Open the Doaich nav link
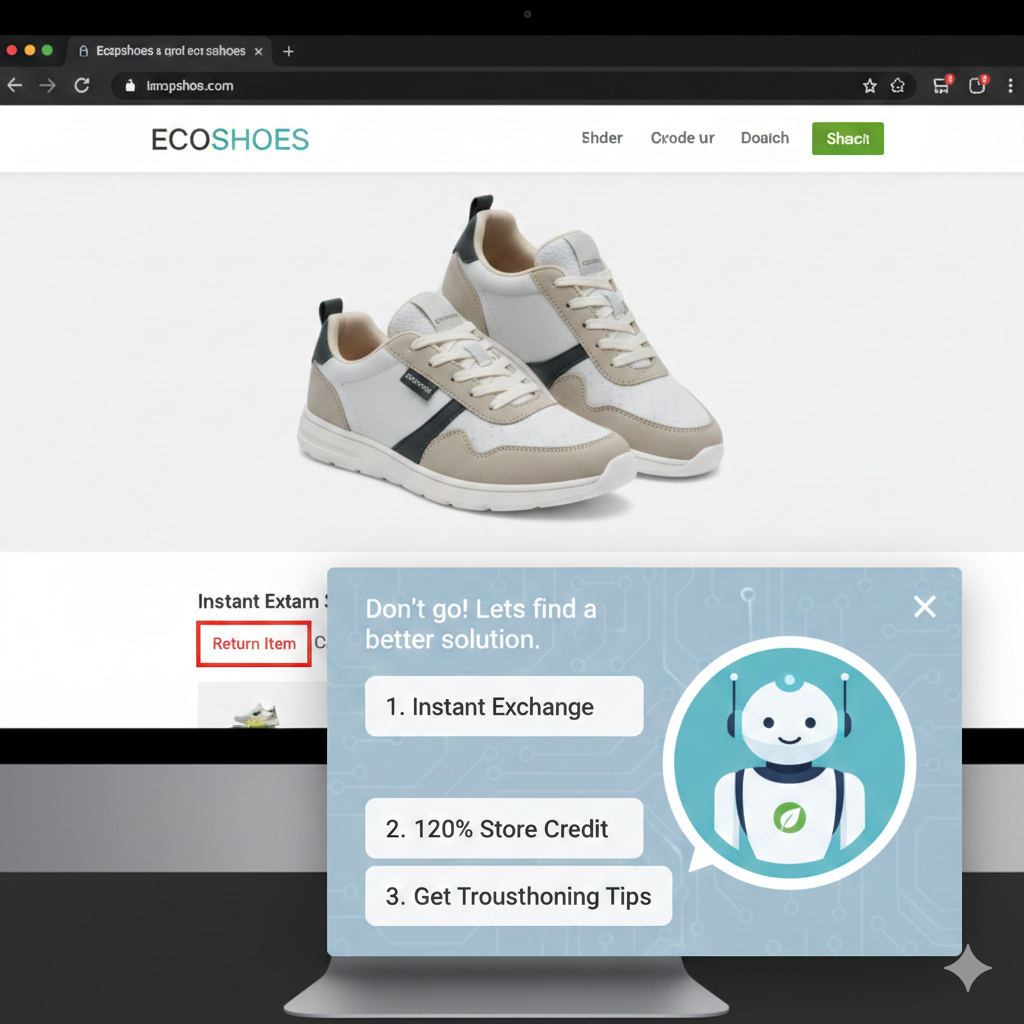This screenshot has height=1024, width=1024. 765,138
